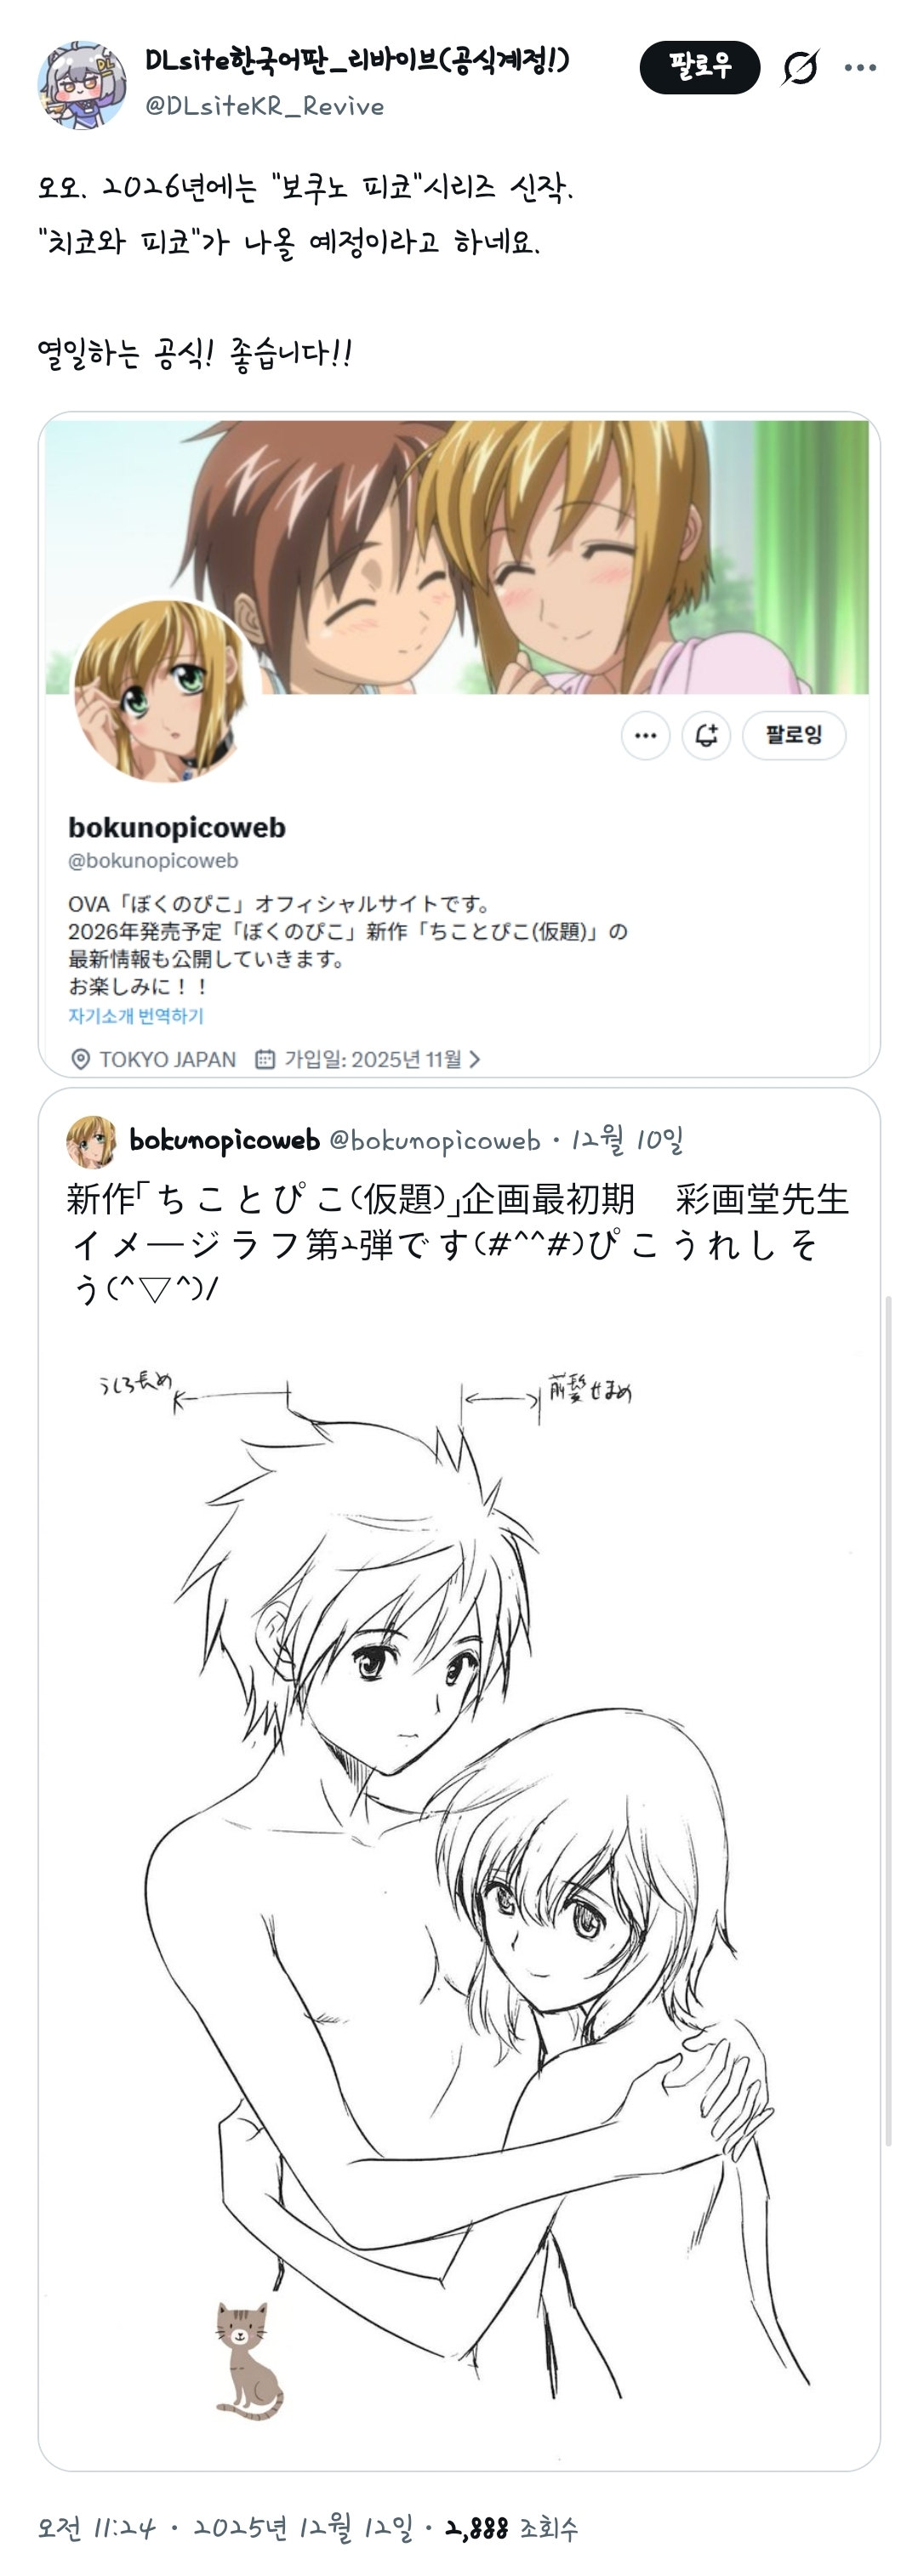Open the profile banner image of two characters
The image size is (918, 2576).
(x=457, y=557)
